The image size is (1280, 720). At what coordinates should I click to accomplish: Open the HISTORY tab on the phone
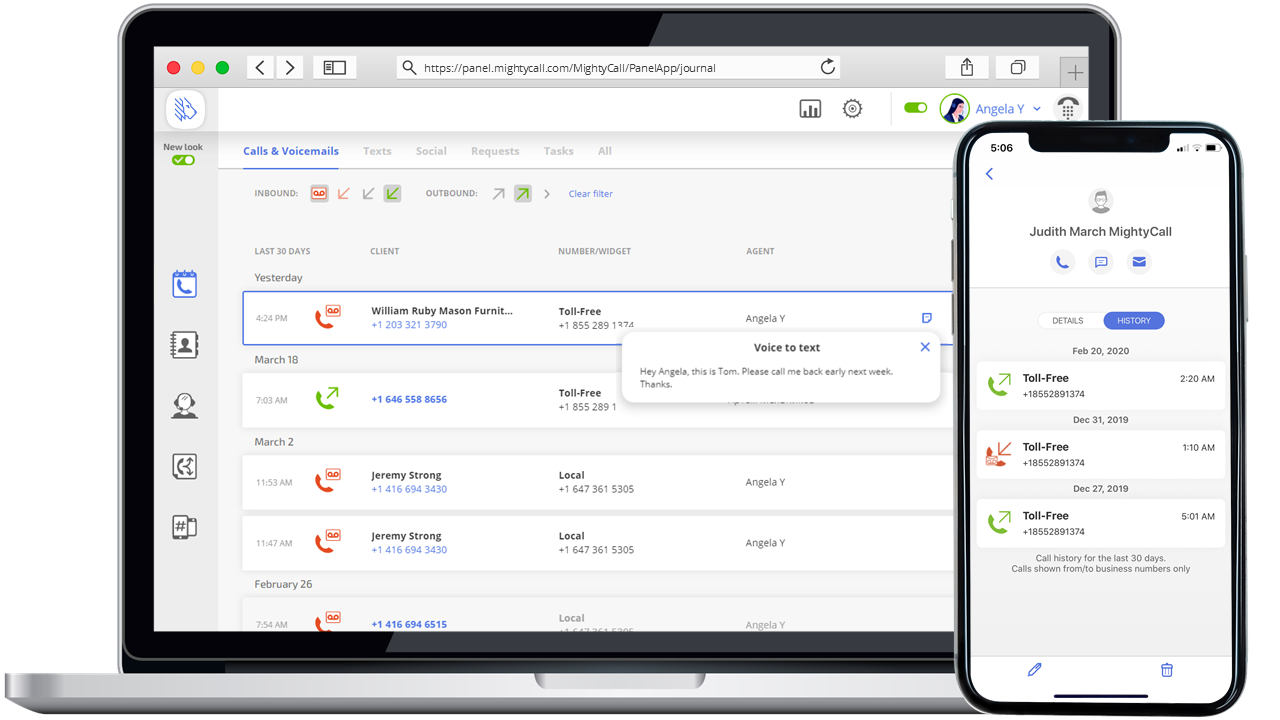pyautogui.click(x=1134, y=320)
